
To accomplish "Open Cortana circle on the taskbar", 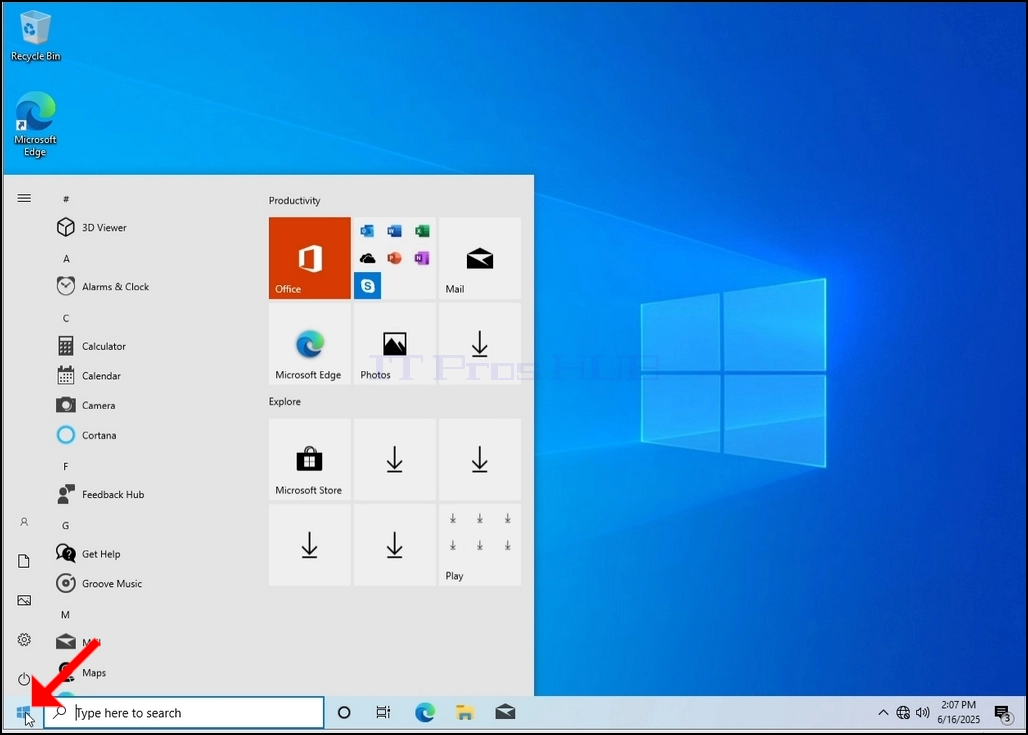I will point(344,713).
